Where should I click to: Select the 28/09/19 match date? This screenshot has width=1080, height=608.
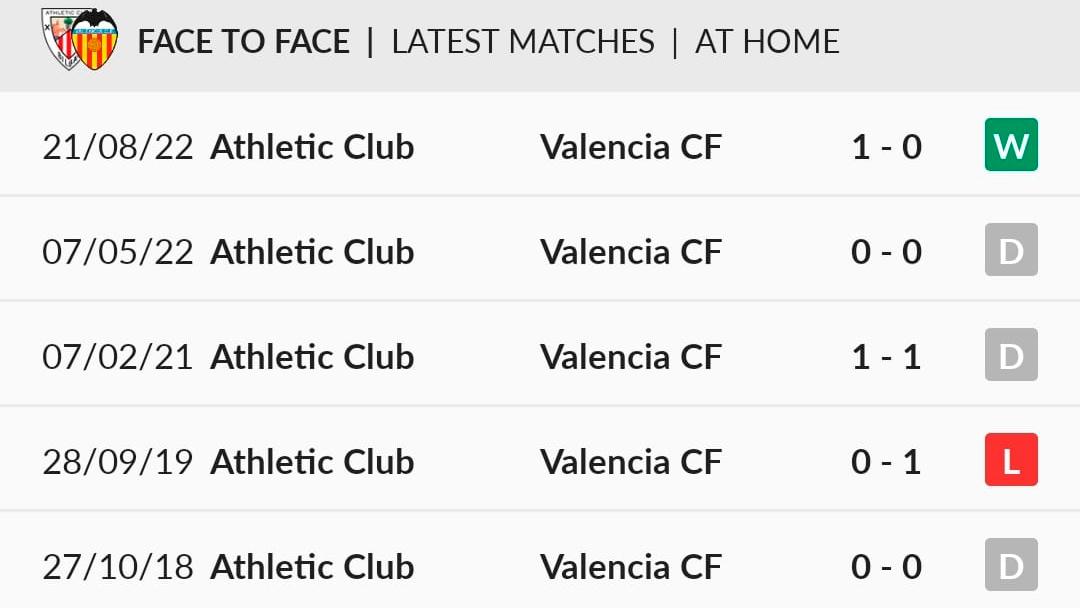[118, 462]
